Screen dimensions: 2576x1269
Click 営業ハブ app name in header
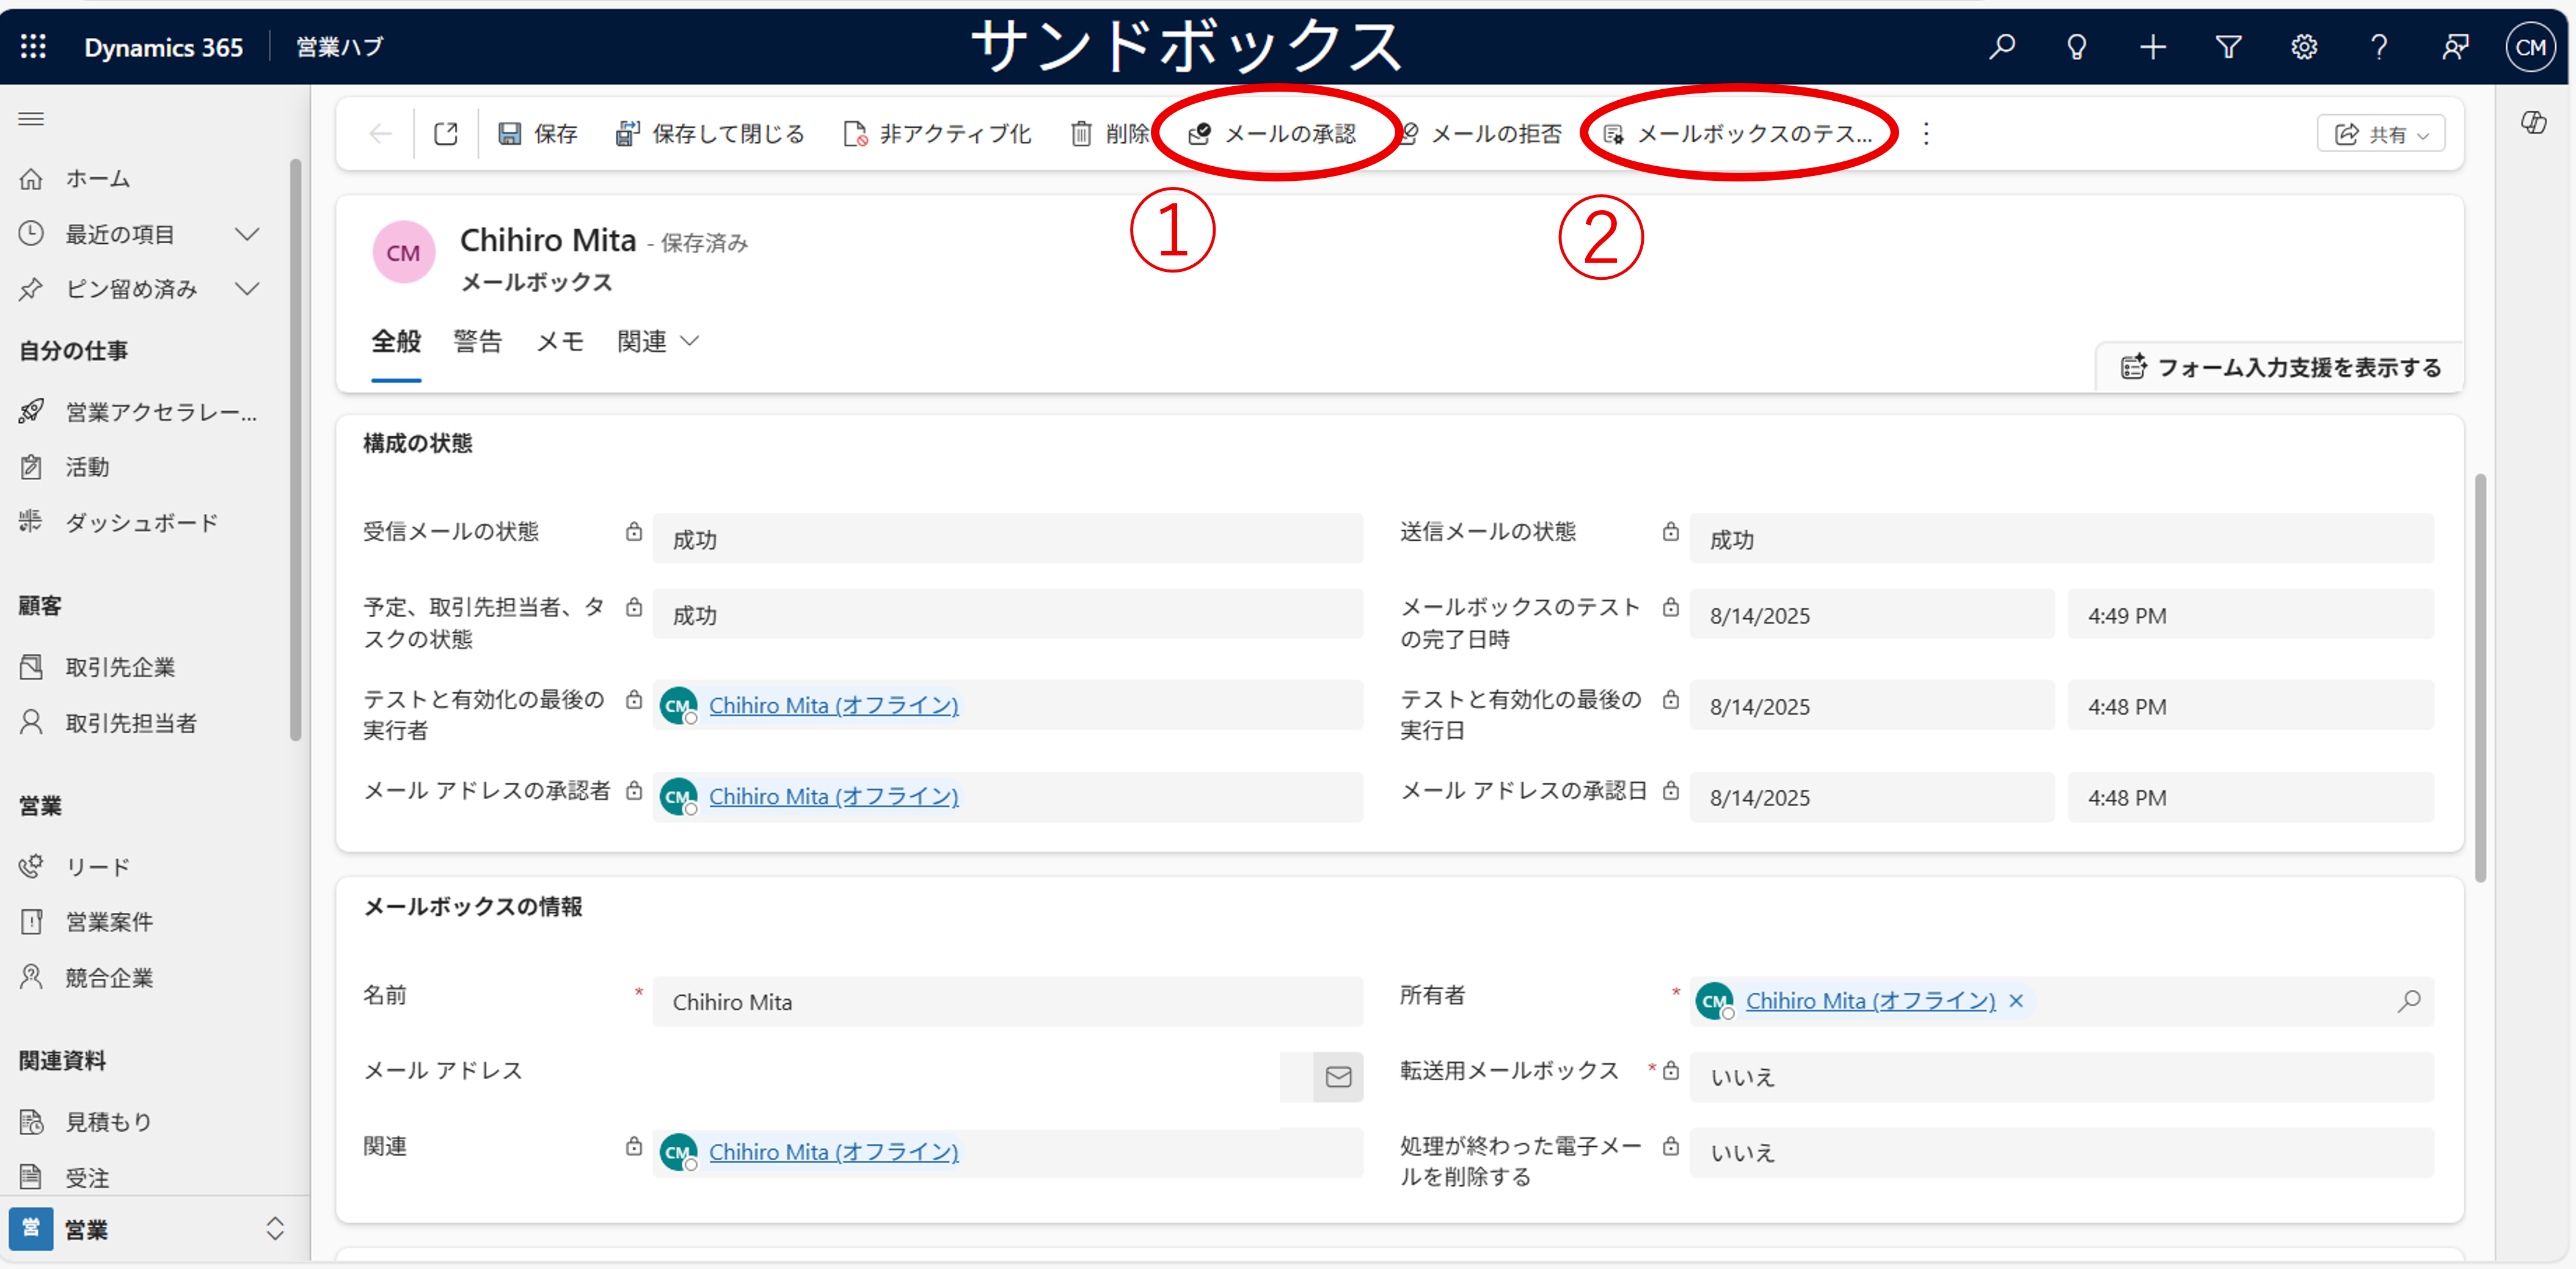click(x=340, y=47)
